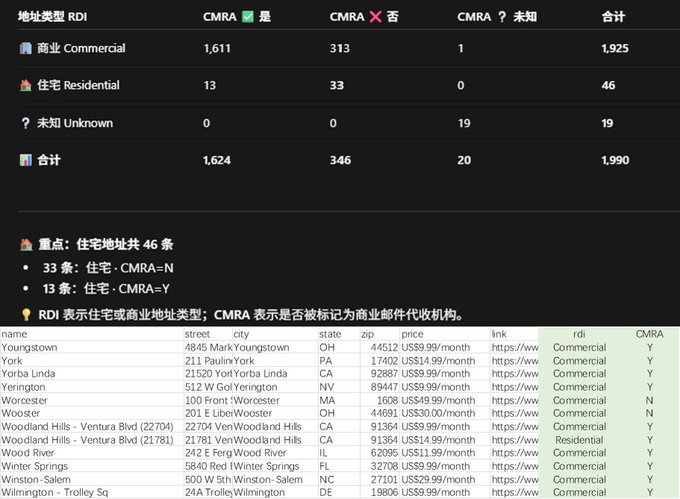Select the zip cell 27101
680x499 pixels.
pos(379,479)
